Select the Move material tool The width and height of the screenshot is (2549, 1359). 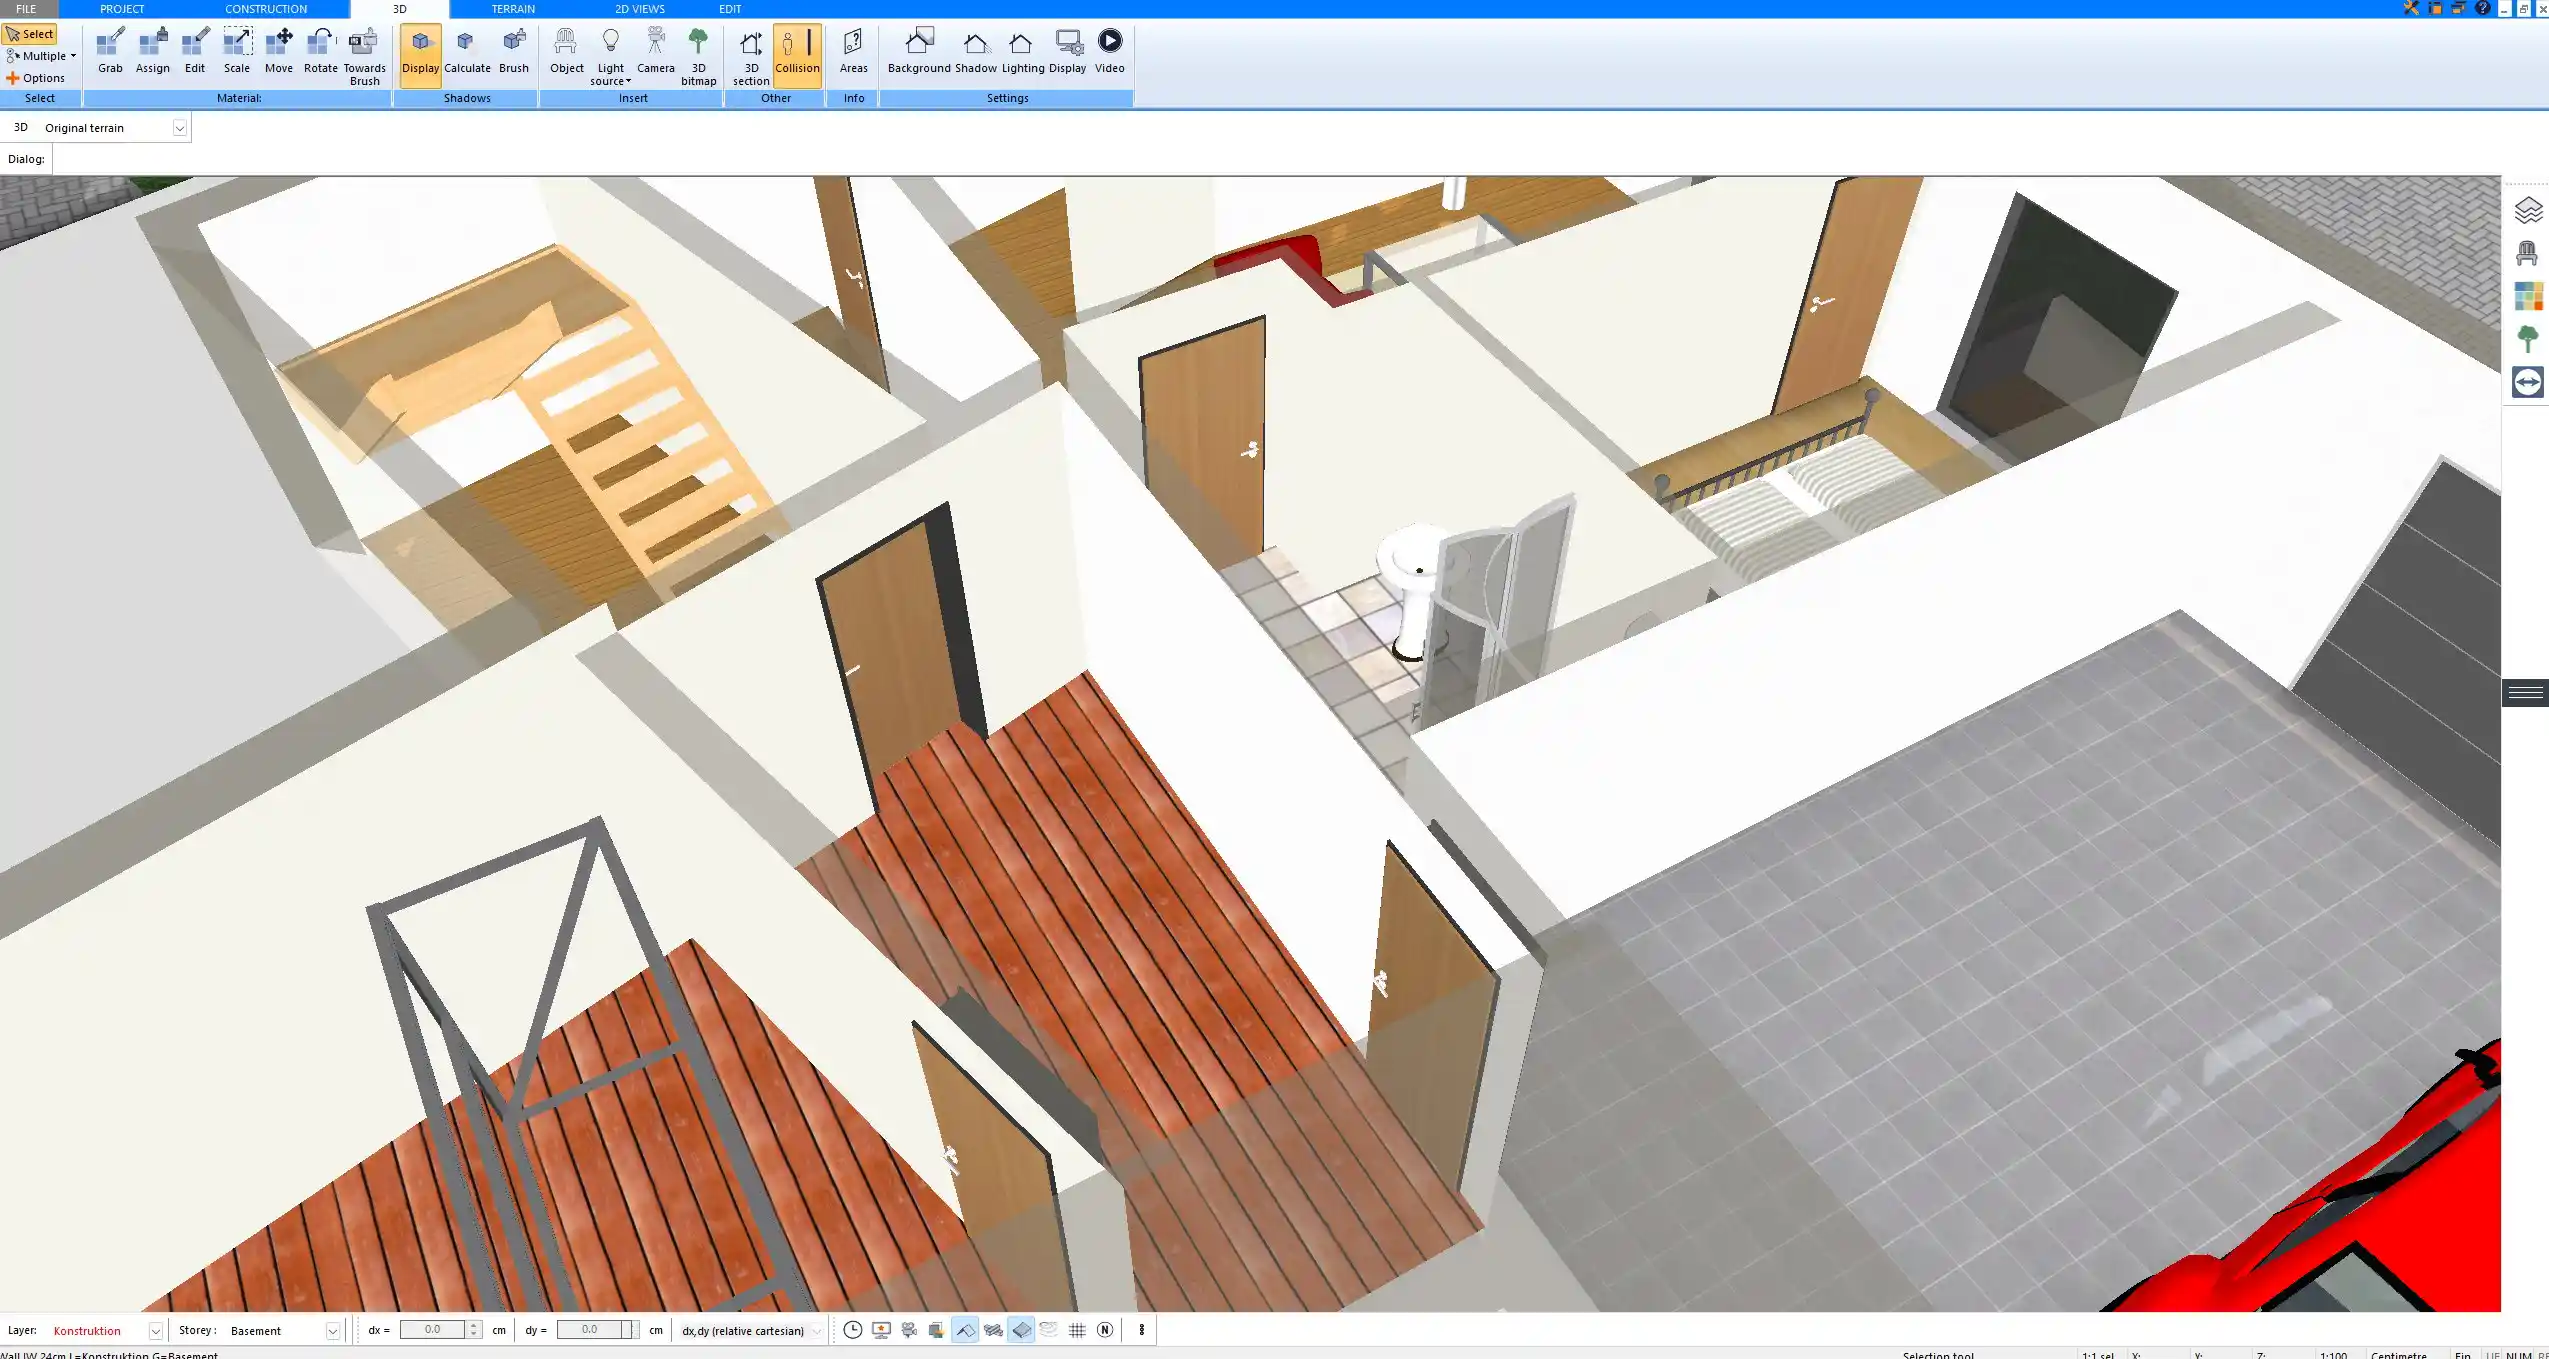[x=279, y=52]
